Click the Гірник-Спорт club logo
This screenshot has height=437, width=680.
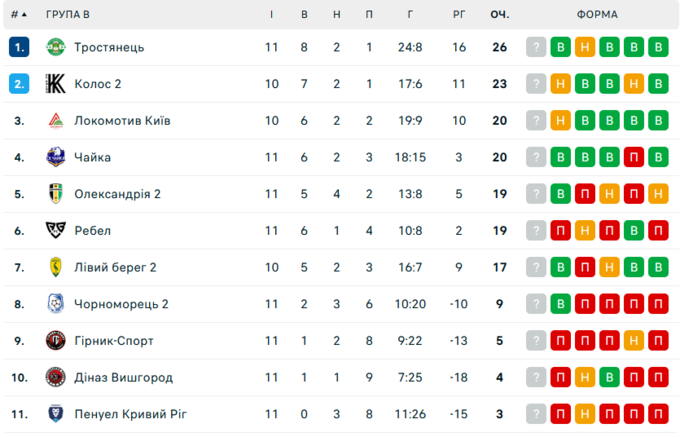pyautogui.click(x=55, y=341)
